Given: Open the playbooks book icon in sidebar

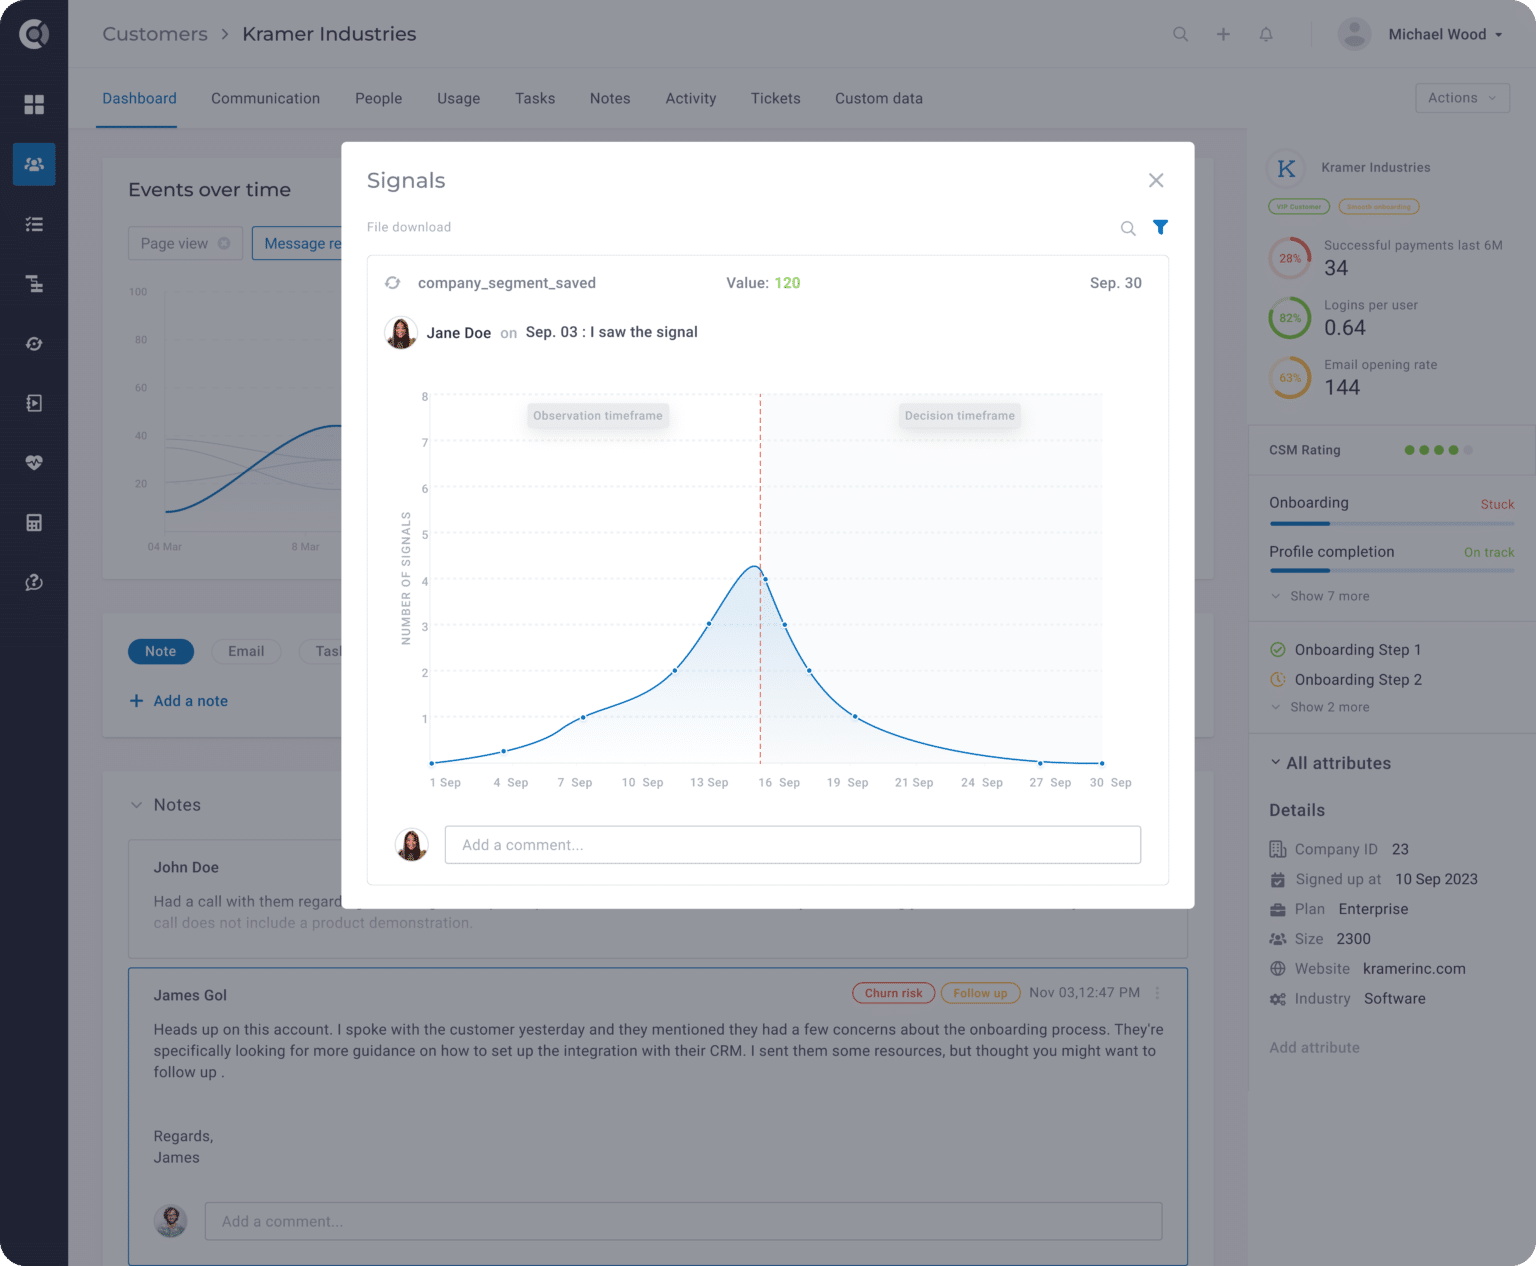Looking at the screenshot, I should (34, 403).
